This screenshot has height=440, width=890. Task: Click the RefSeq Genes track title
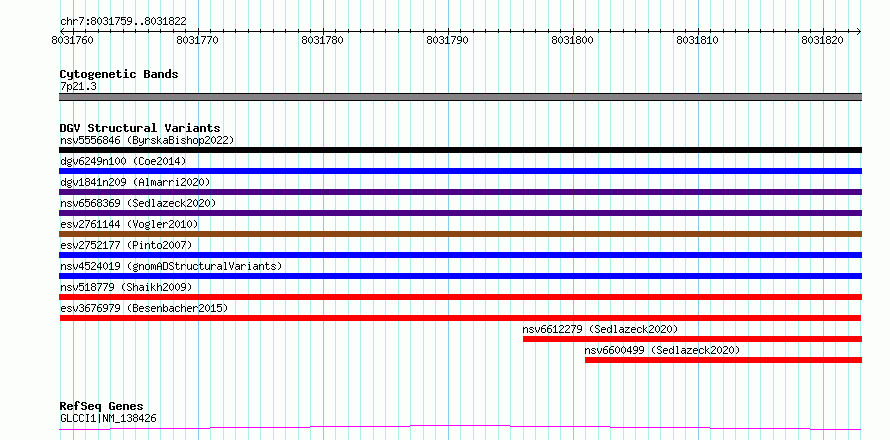point(101,407)
